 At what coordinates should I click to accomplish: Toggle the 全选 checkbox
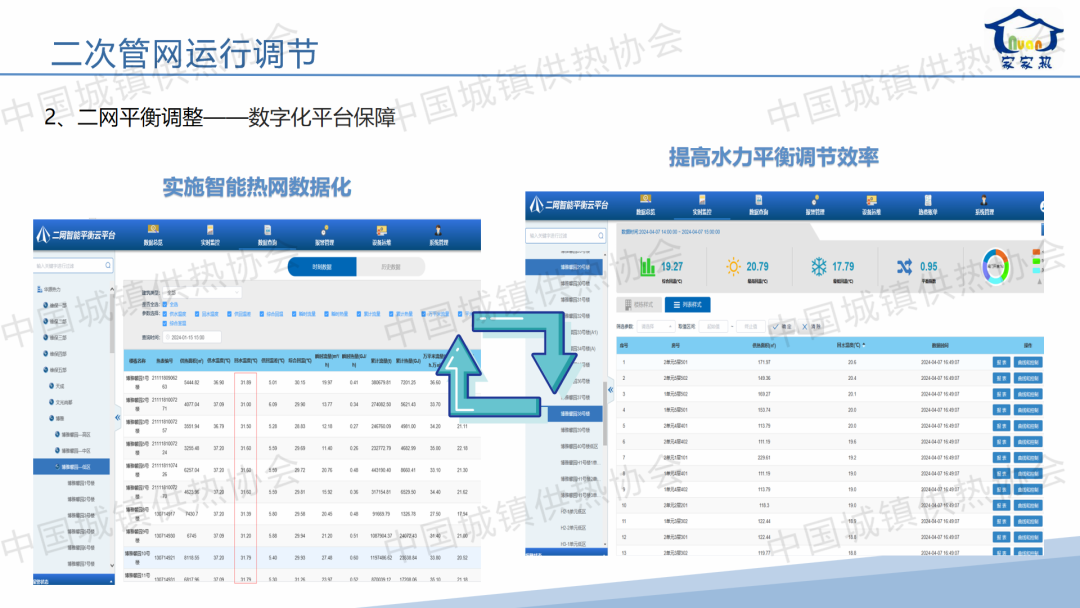click(x=164, y=304)
